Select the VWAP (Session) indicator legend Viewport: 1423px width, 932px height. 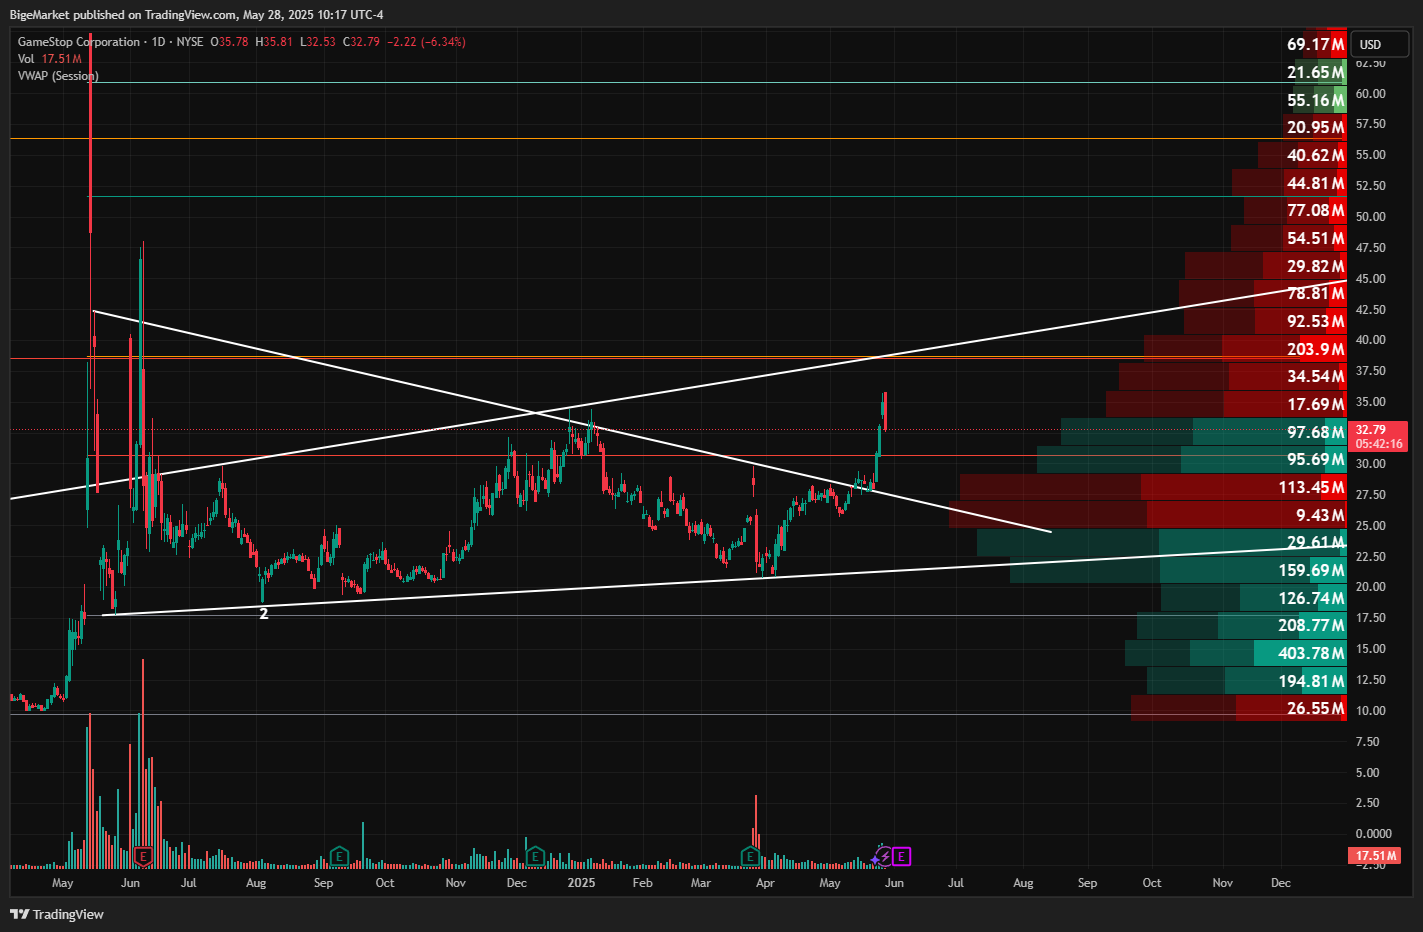coord(58,76)
